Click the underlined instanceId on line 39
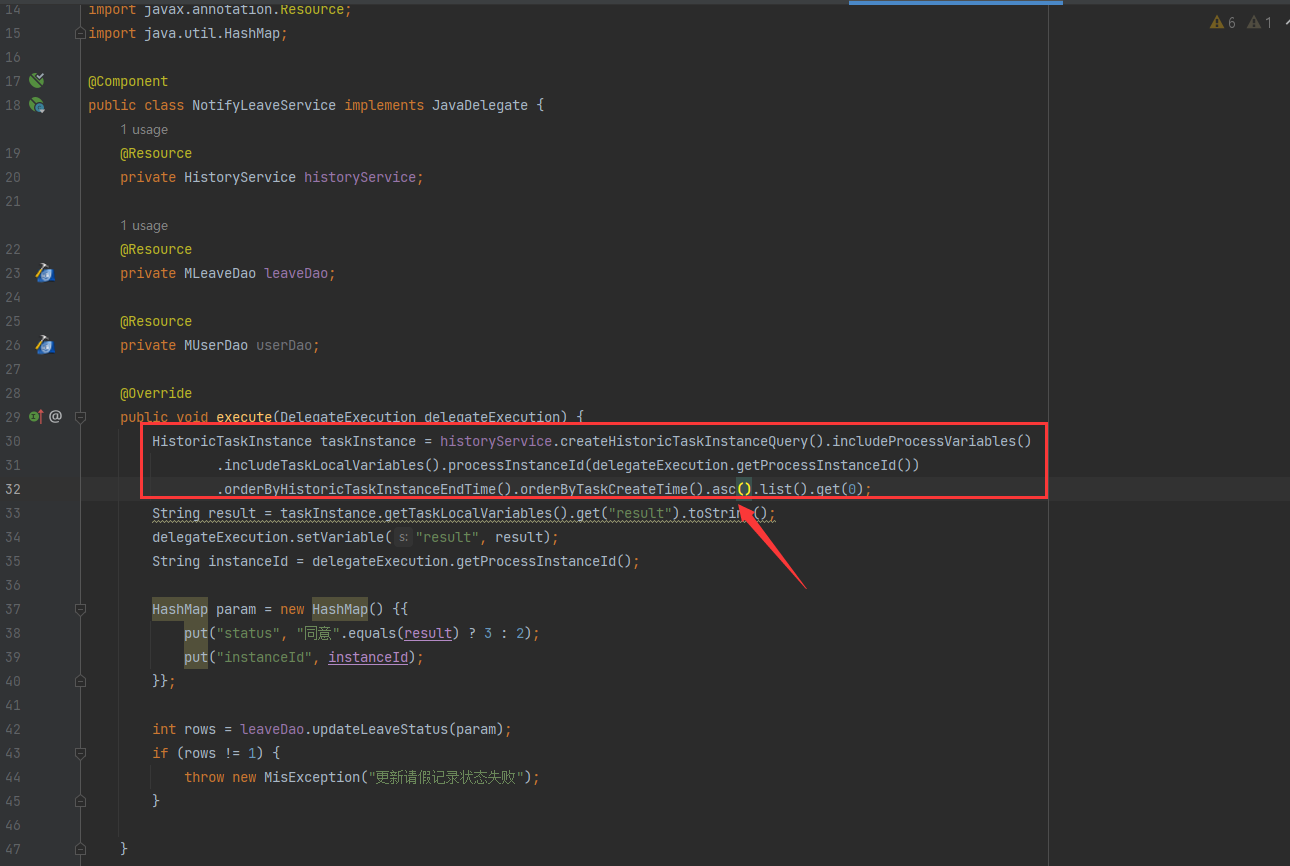The width and height of the screenshot is (1290, 866). click(x=368, y=657)
